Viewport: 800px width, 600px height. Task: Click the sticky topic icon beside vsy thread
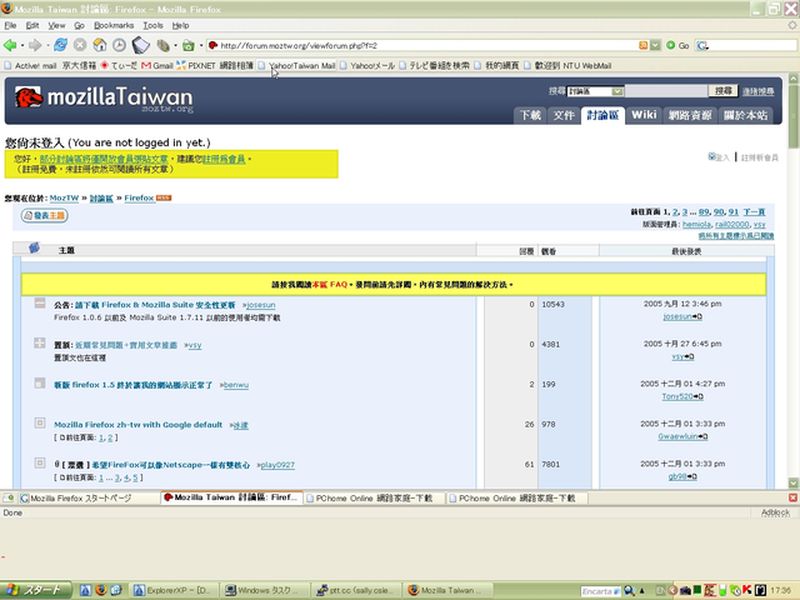coord(40,343)
